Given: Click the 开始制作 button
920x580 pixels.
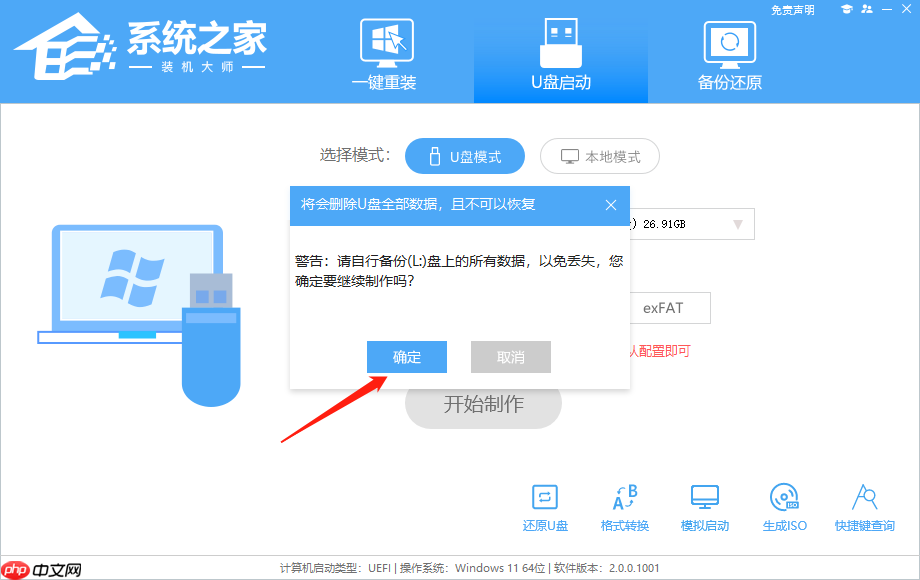Looking at the screenshot, I should click(x=483, y=403).
